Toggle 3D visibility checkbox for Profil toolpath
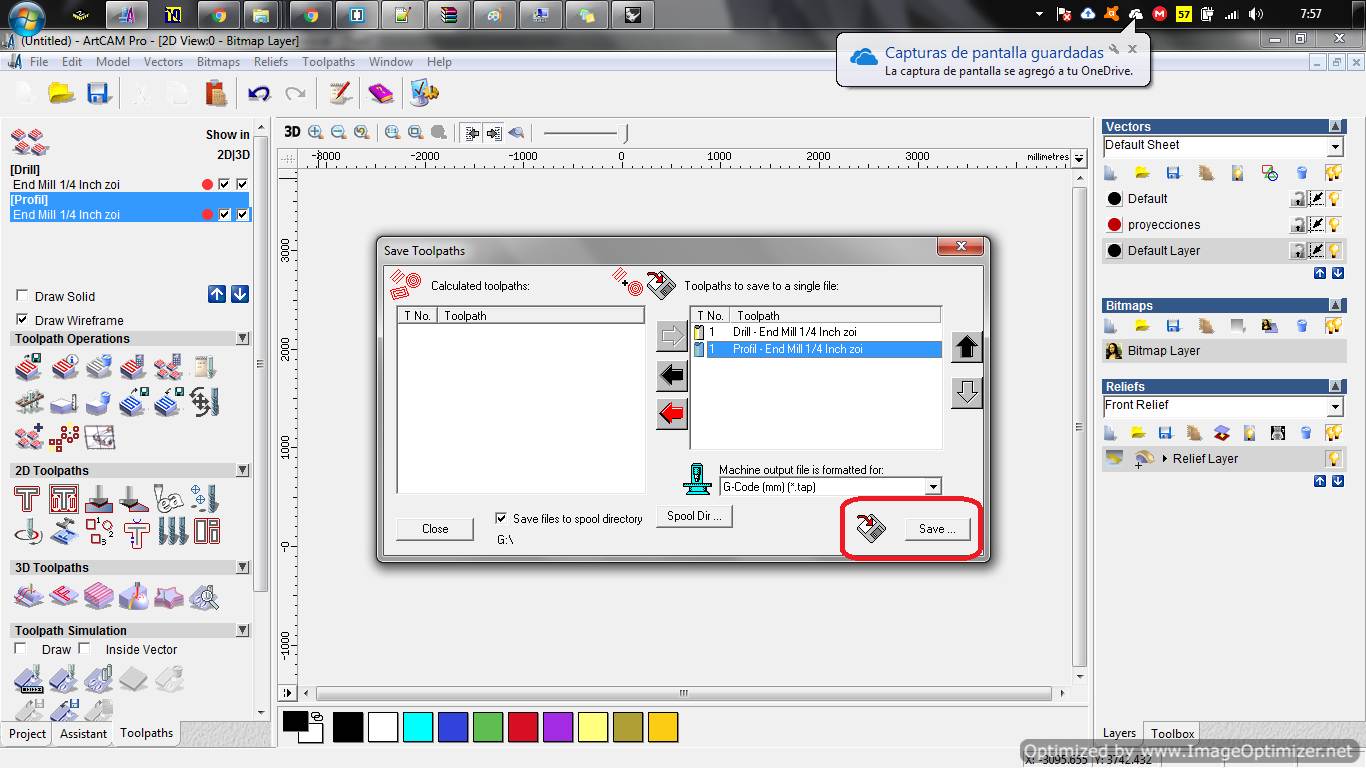 (242, 215)
